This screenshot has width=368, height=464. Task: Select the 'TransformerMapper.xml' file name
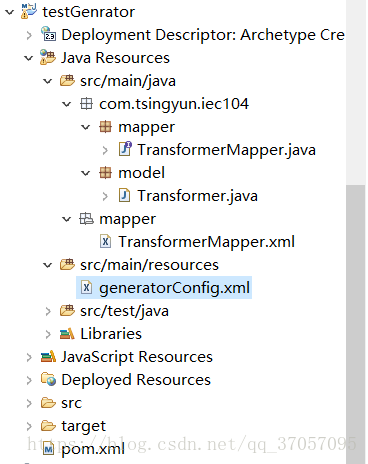[207, 242]
